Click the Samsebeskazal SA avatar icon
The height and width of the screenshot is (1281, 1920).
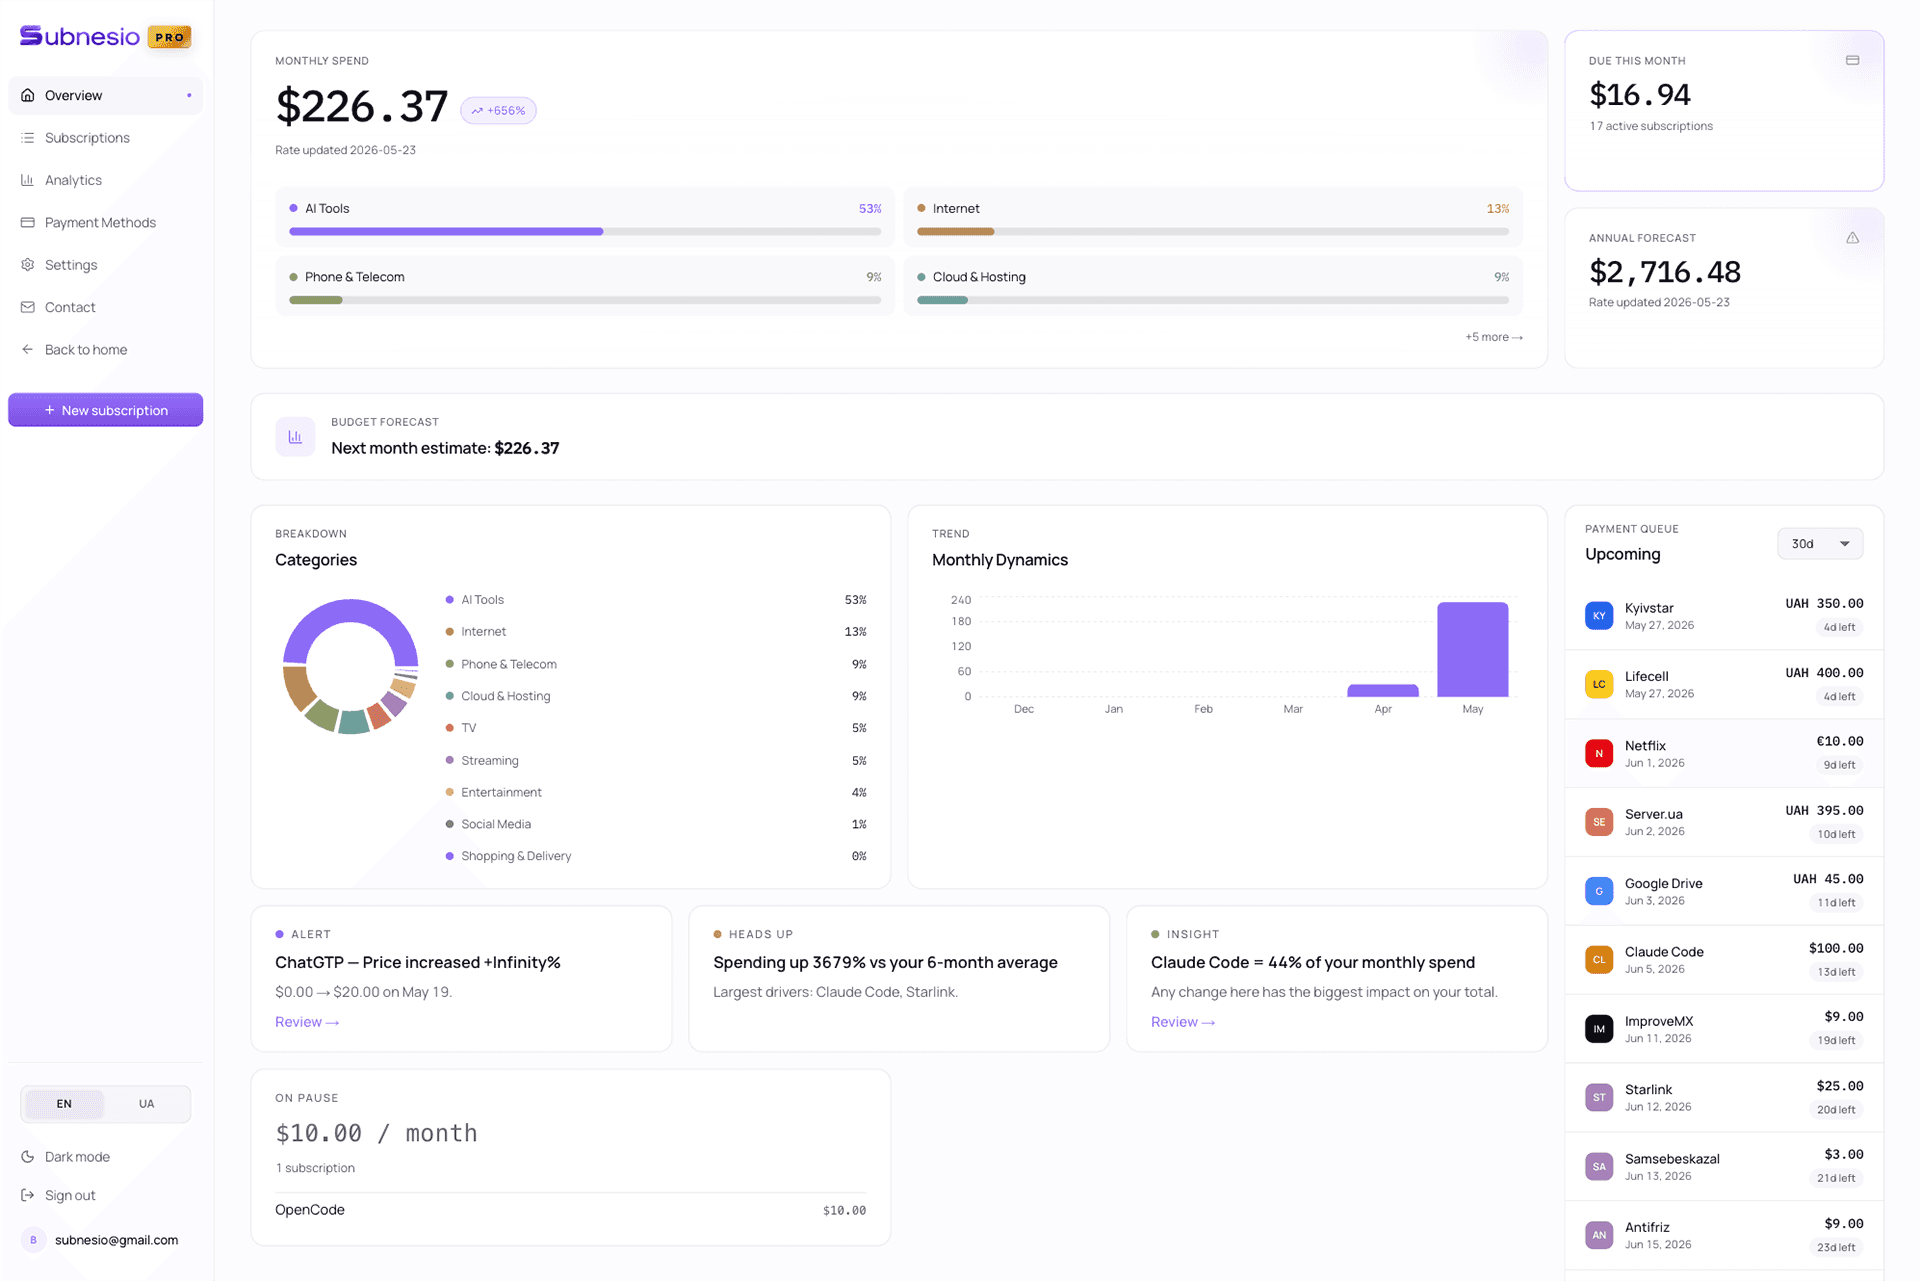coord(1599,1167)
